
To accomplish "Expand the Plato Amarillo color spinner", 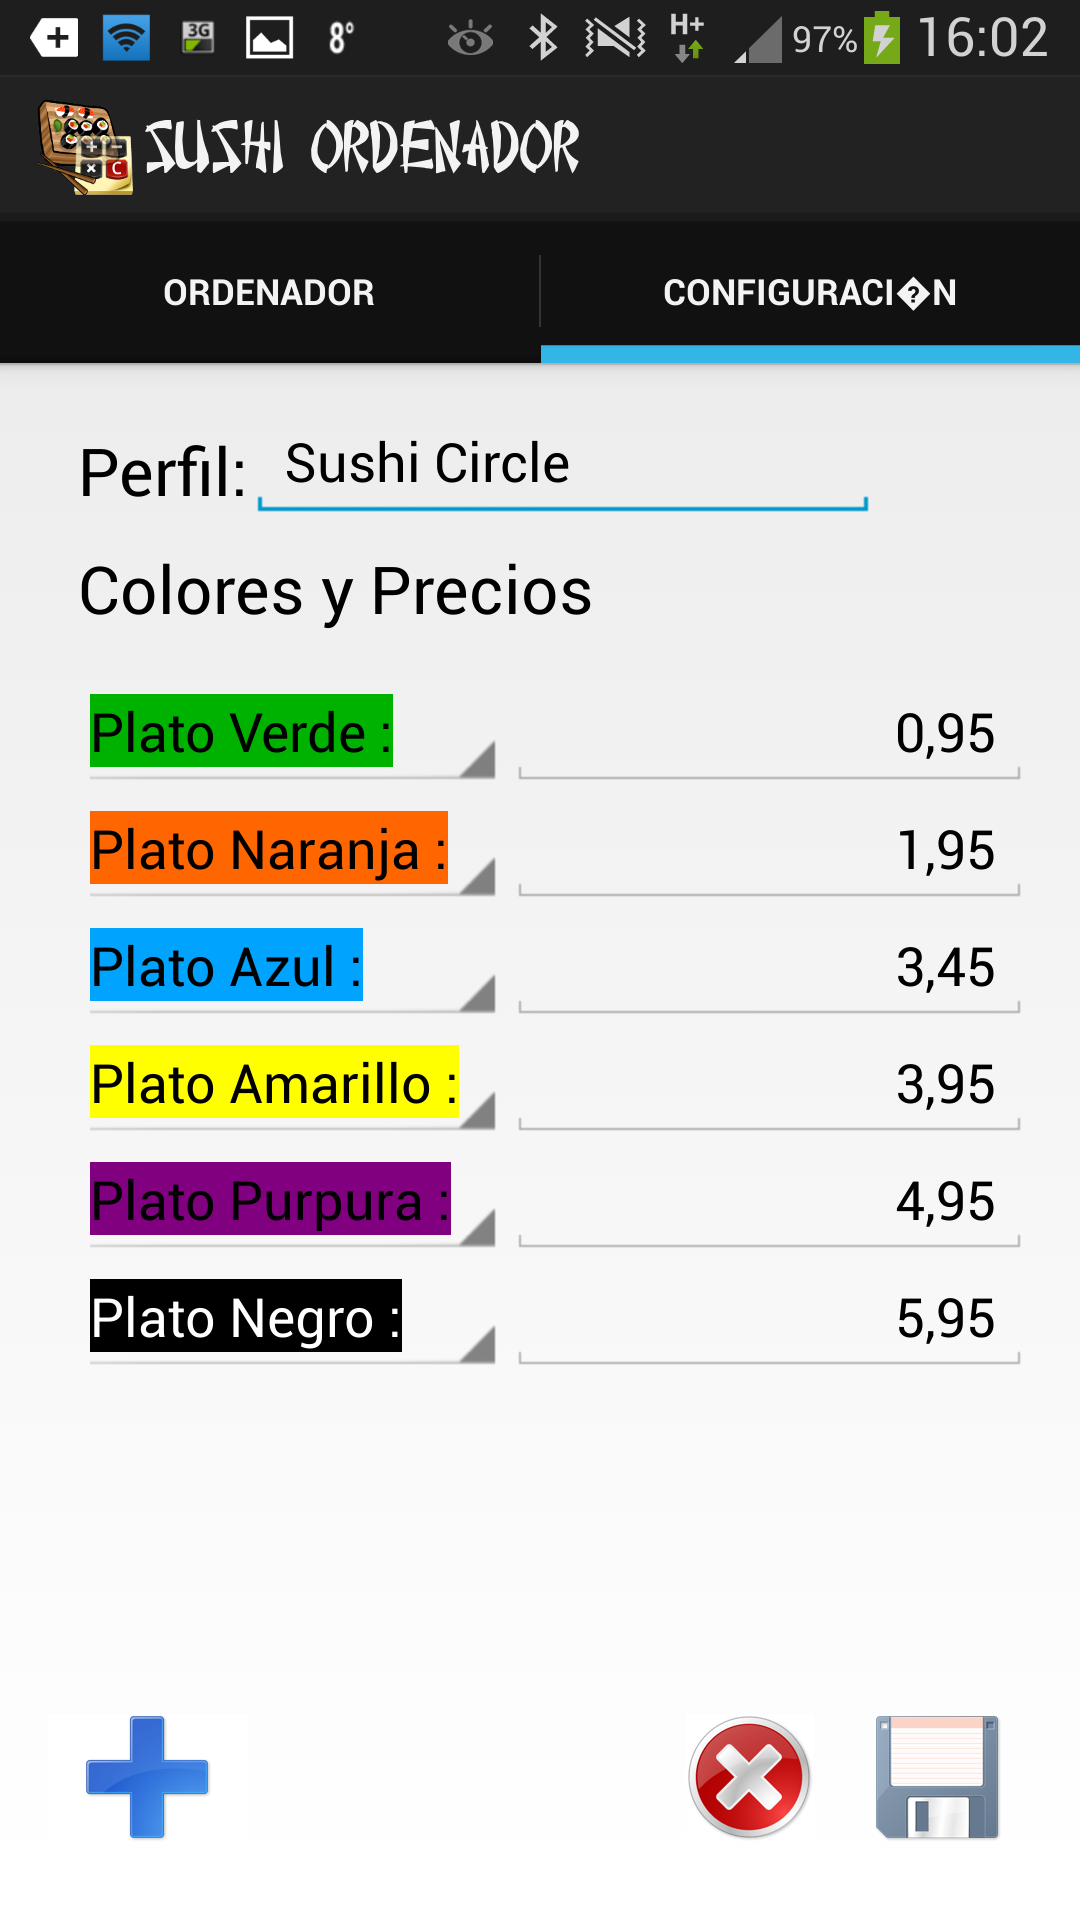I will (x=292, y=1085).
